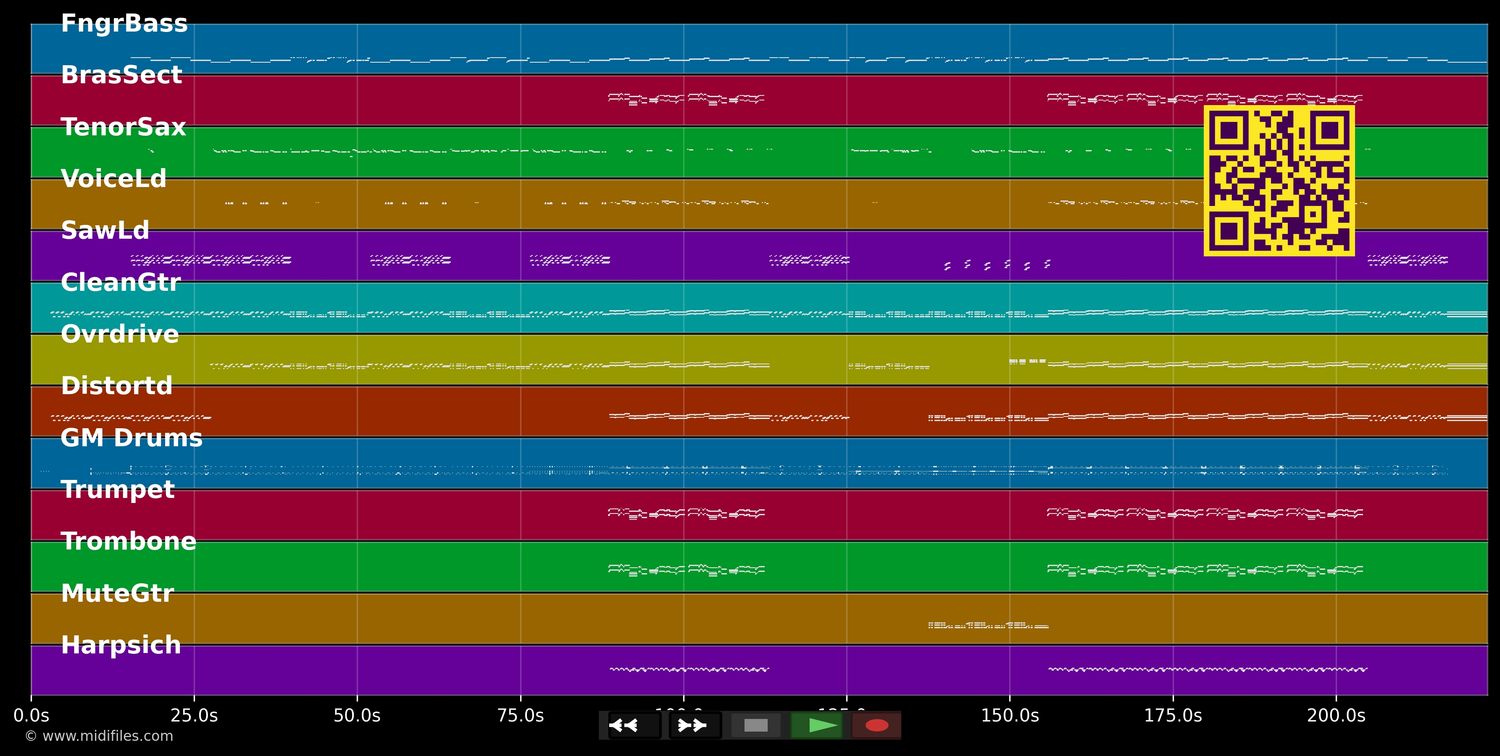Click the 50.0s mark on time axis
1500x756 pixels.
[357, 716]
